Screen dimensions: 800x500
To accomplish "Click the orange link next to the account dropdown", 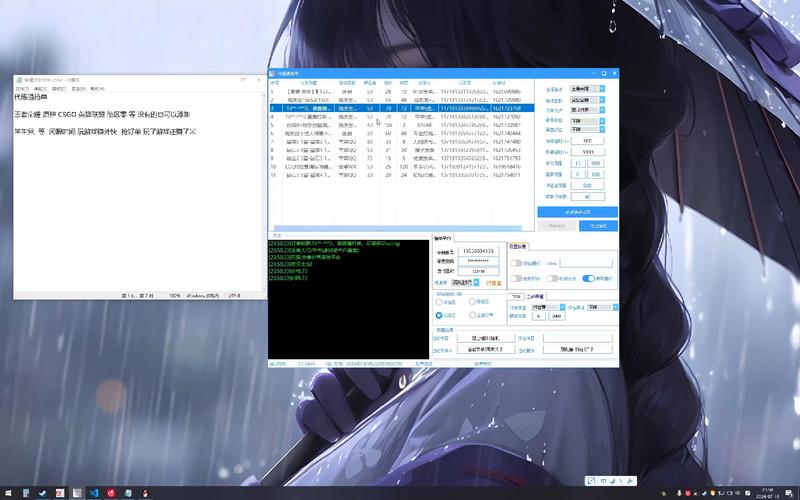I will tap(493, 282).
